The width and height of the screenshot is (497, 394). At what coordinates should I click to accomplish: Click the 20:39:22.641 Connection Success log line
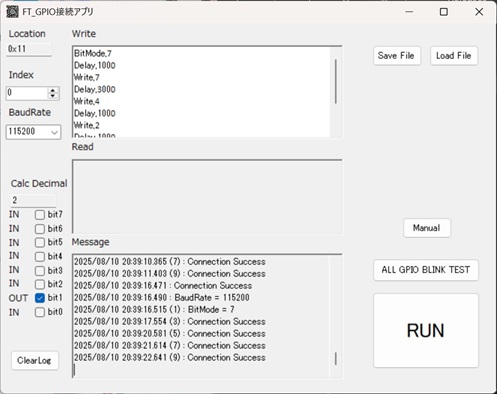tap(170, 358)
